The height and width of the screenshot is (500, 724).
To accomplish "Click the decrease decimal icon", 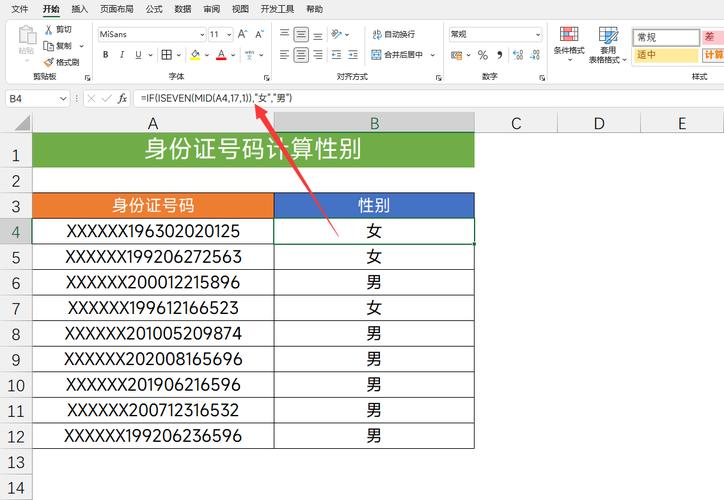I will [535, 55].
